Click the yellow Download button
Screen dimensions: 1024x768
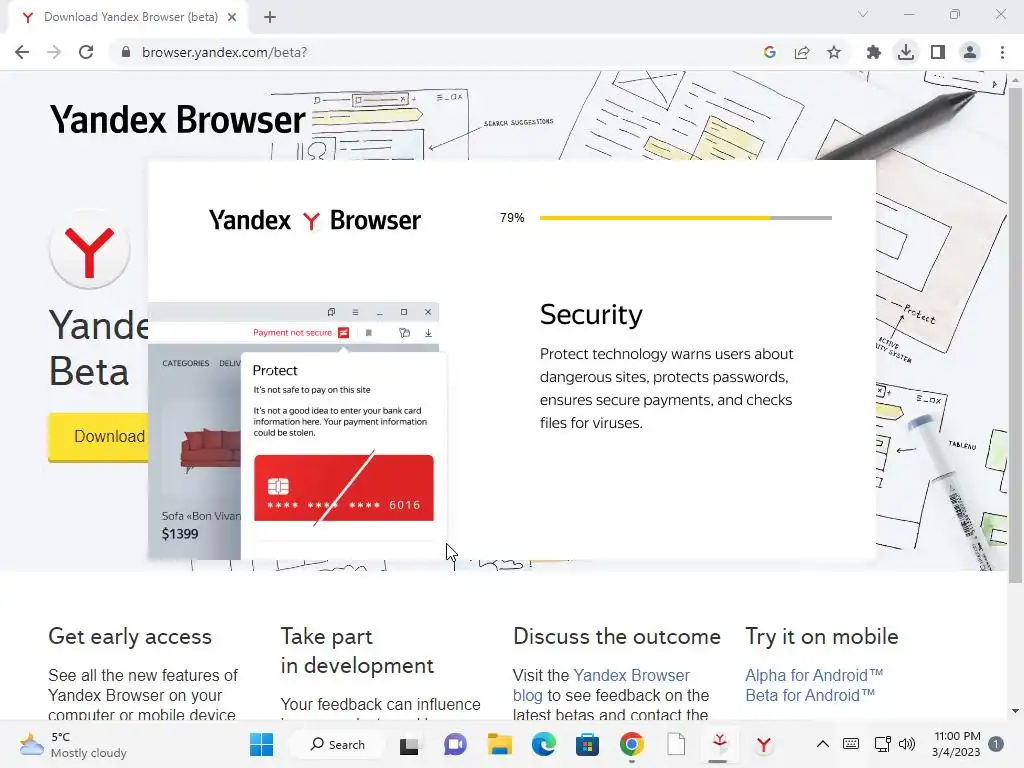(99, 436)
